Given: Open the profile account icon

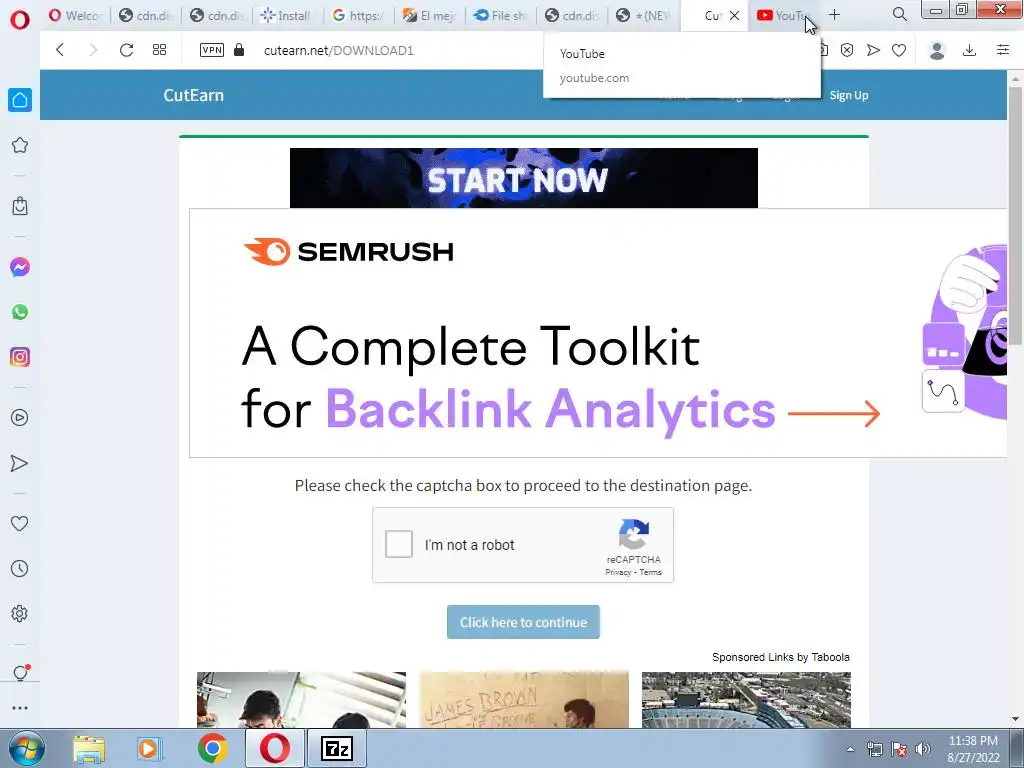Looking at the screenshot, I should (937, 50).
